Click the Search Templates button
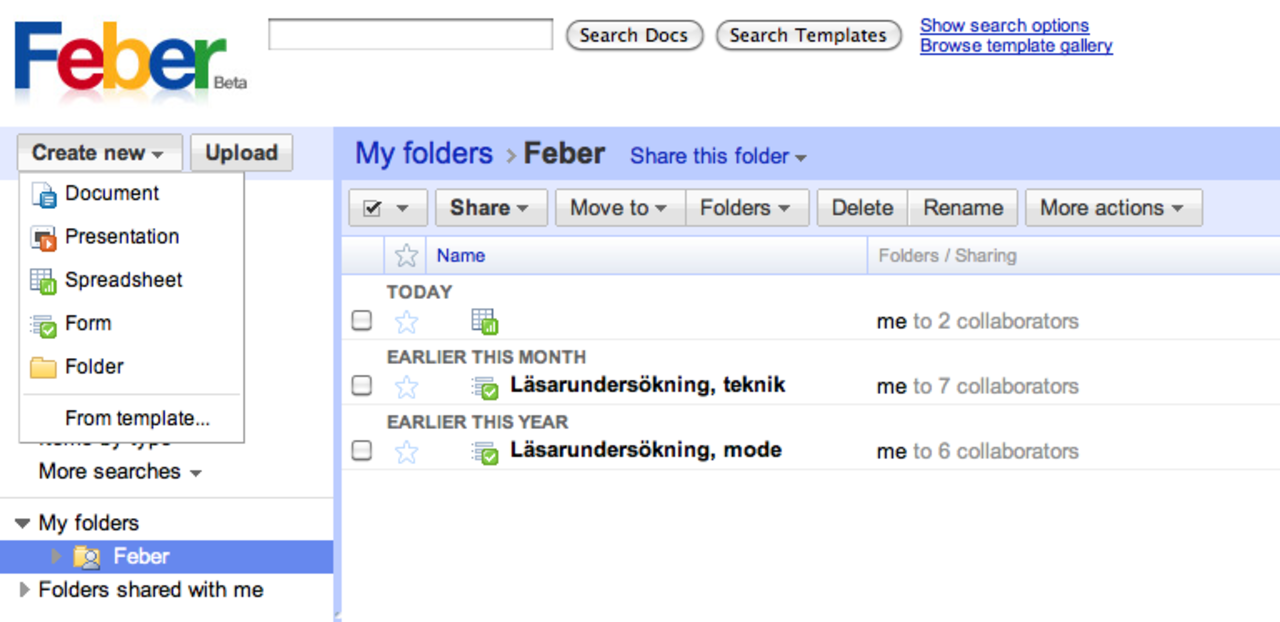1280x622 pixels. tap(808, 35)
